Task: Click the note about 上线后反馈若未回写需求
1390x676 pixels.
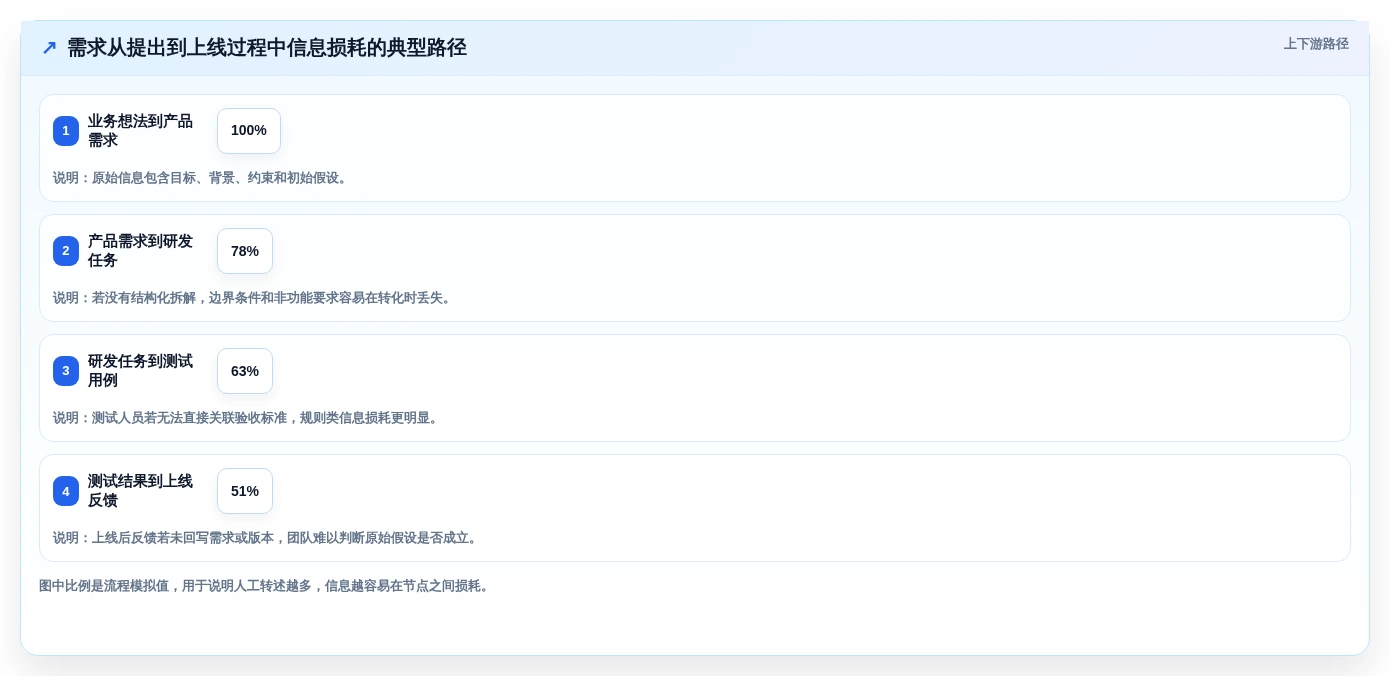Action: click(267, 538)
